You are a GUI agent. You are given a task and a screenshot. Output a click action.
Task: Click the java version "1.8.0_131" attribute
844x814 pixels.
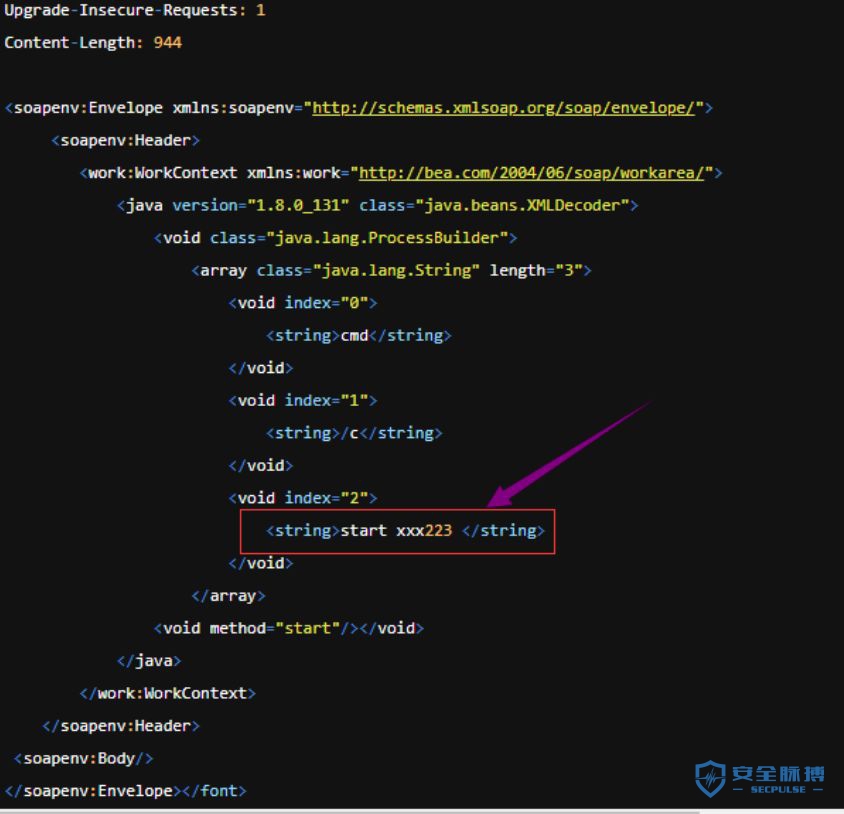click(261, 205)
